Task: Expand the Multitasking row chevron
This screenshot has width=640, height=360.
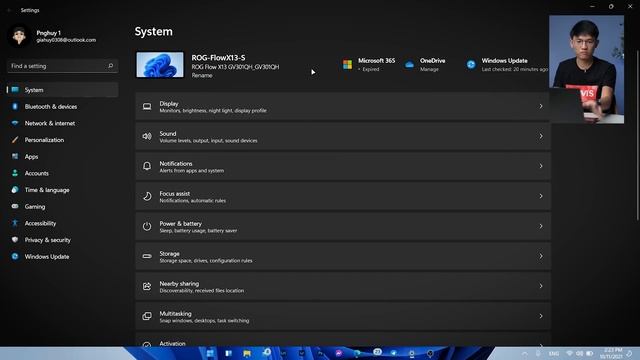Action: click(541, 316)
